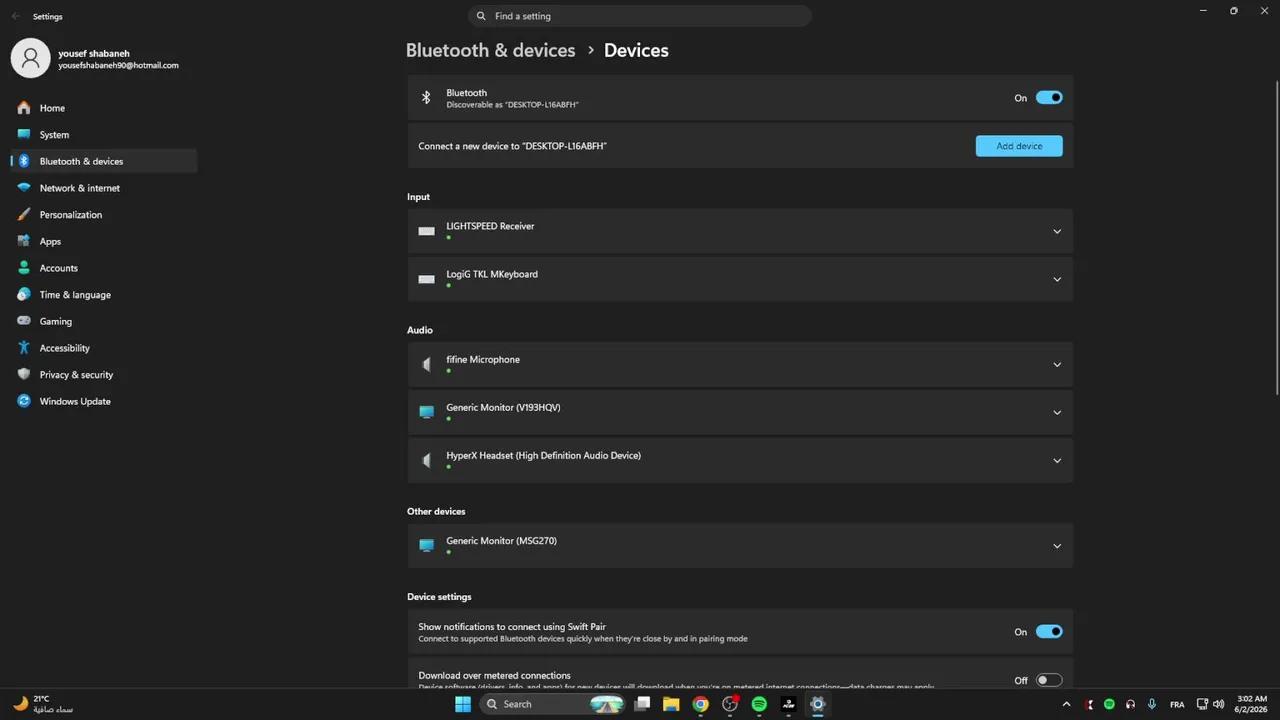Open Personalization settings
Screen dimensions: 1280x720
click(x=103, y=215)
